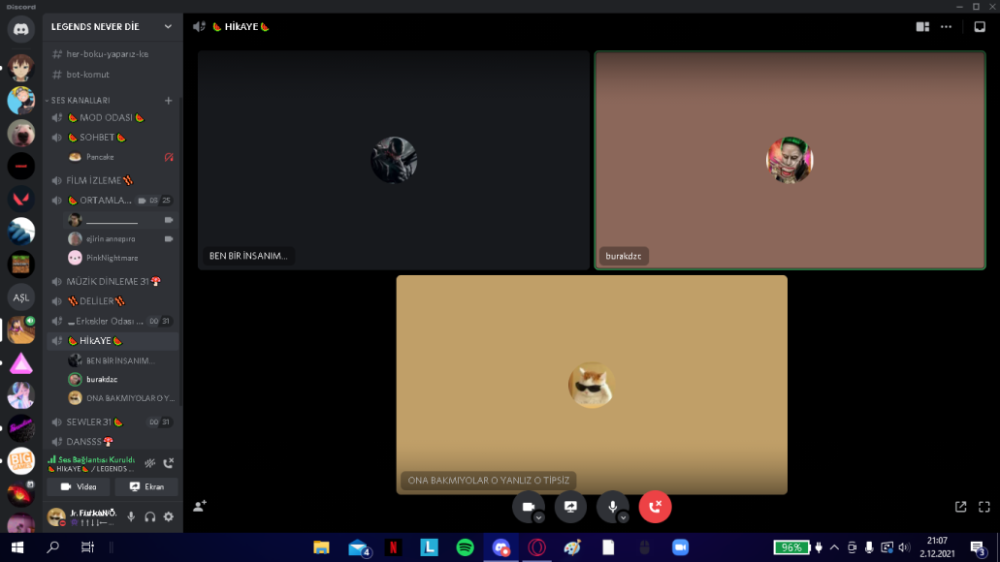Image resolution: width=1000 pixels, height=562 pixels.
Task: Toggle camera in the call controls
Action: tap(527, 507)
